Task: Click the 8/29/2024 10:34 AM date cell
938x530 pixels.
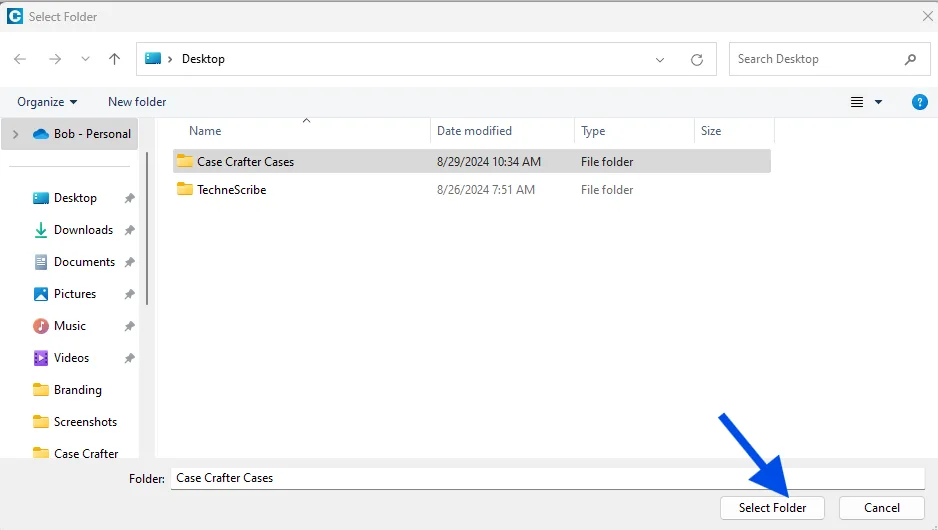Action: (x=489, y=162)
